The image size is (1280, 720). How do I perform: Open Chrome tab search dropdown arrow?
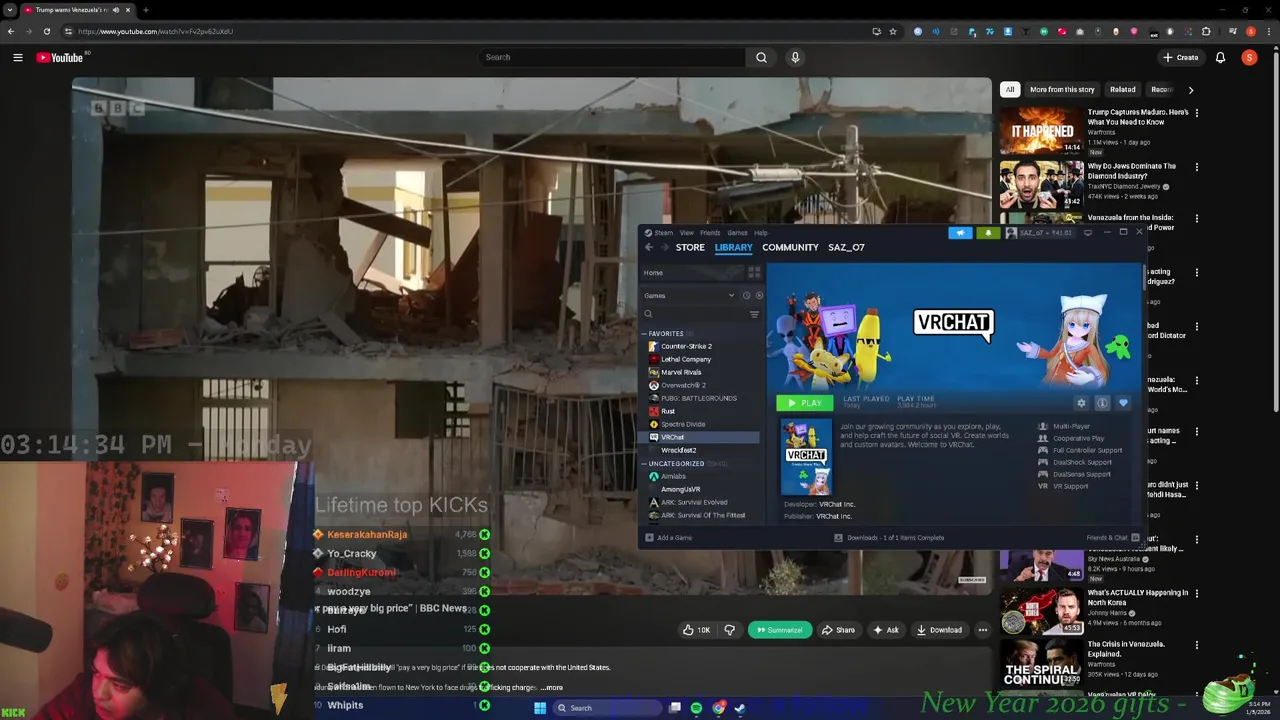[x=10, y=10]
